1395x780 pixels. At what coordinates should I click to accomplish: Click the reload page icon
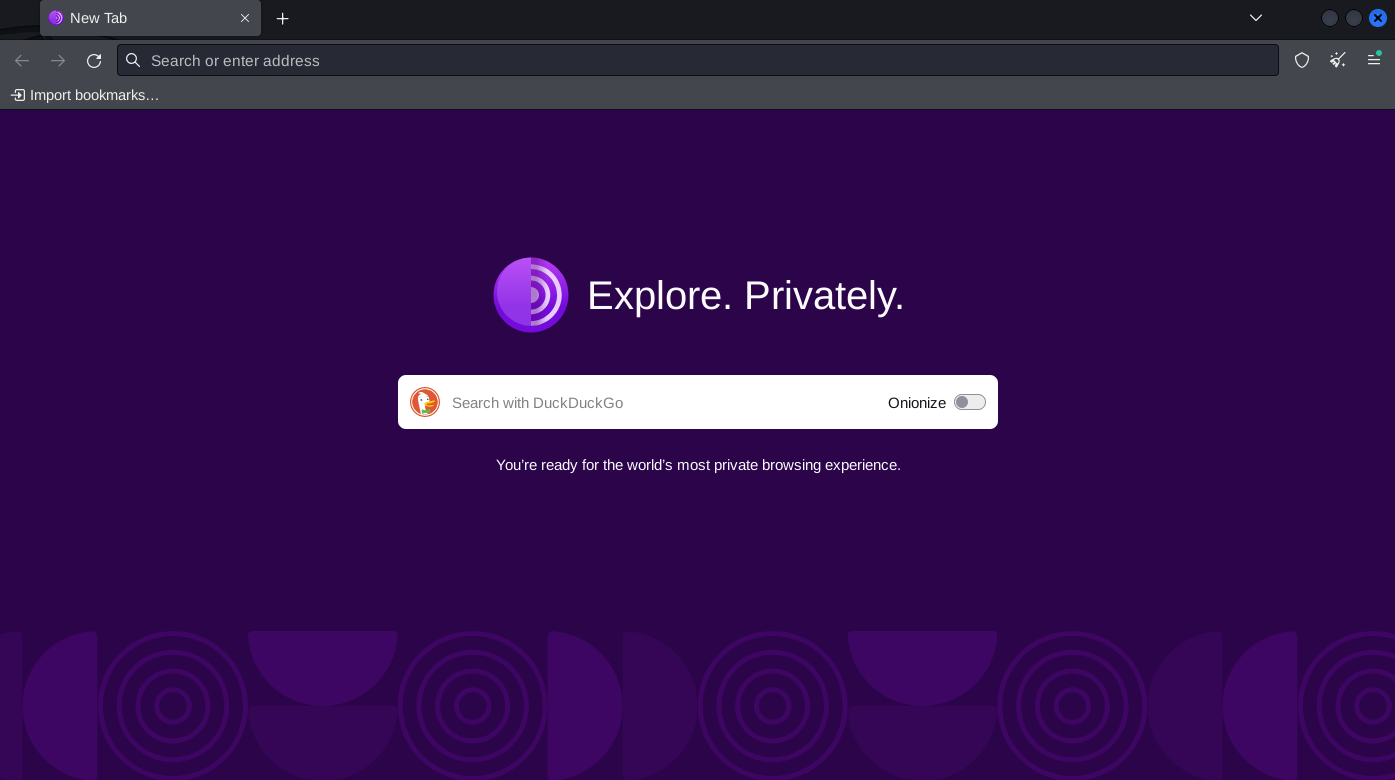click(x=94, y=60)
